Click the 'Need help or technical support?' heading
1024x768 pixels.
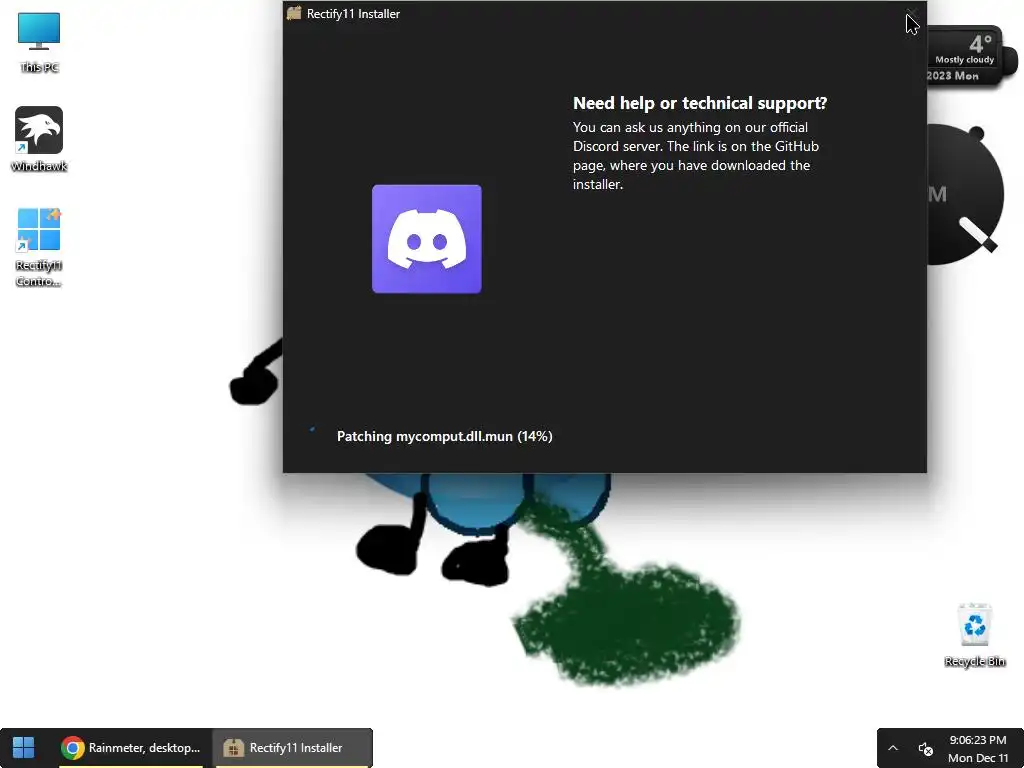[699, 103]
